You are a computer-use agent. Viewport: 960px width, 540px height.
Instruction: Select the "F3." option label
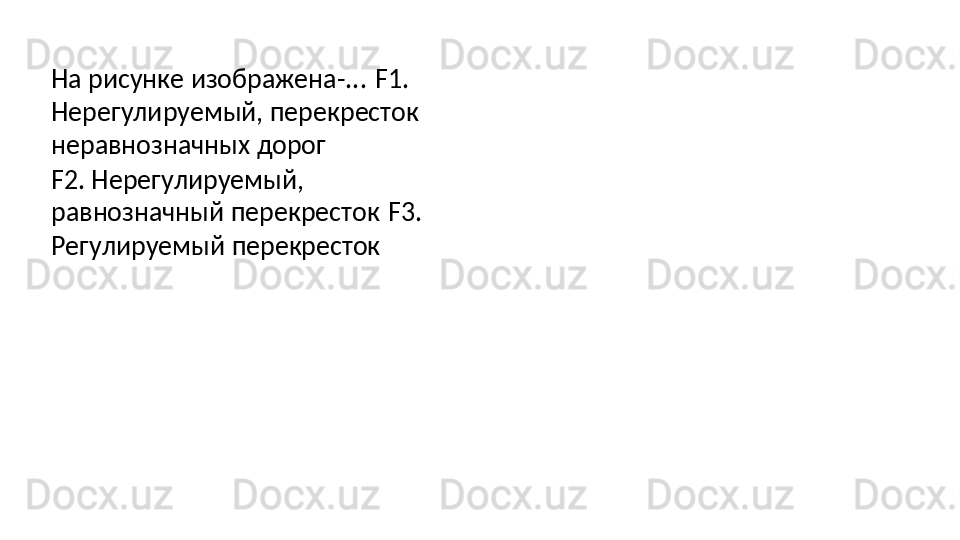pyautogui.click(x=403, y=212)
